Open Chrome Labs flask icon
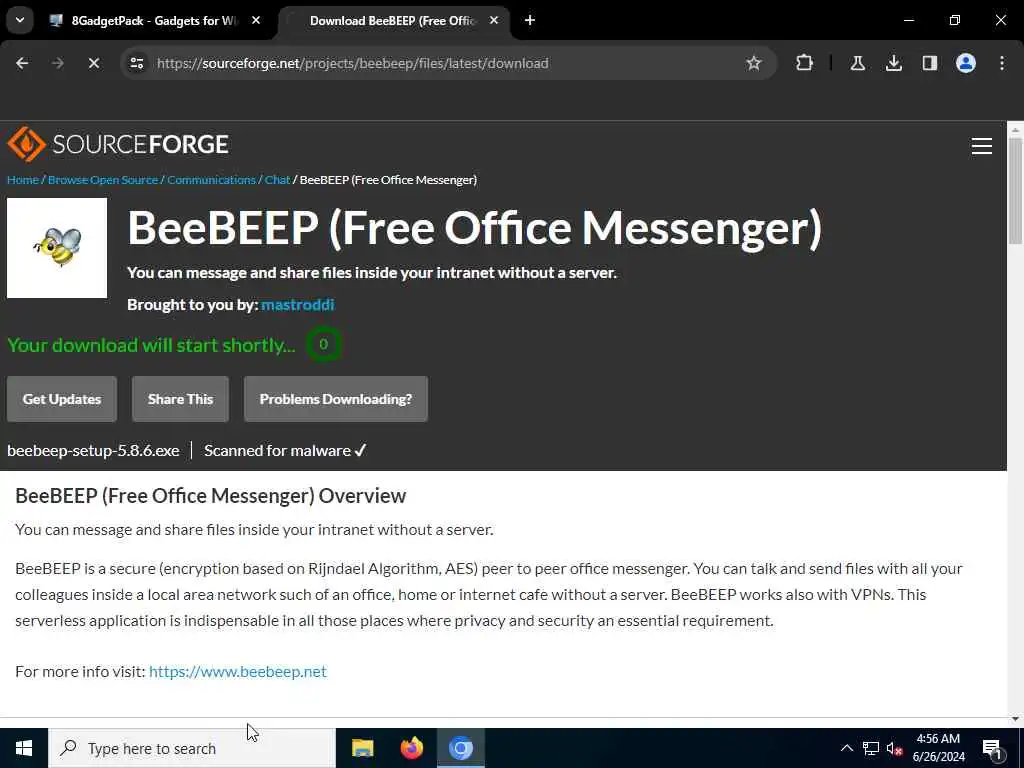Viewport: 1024px width, 768px height. tap(858, 63)
